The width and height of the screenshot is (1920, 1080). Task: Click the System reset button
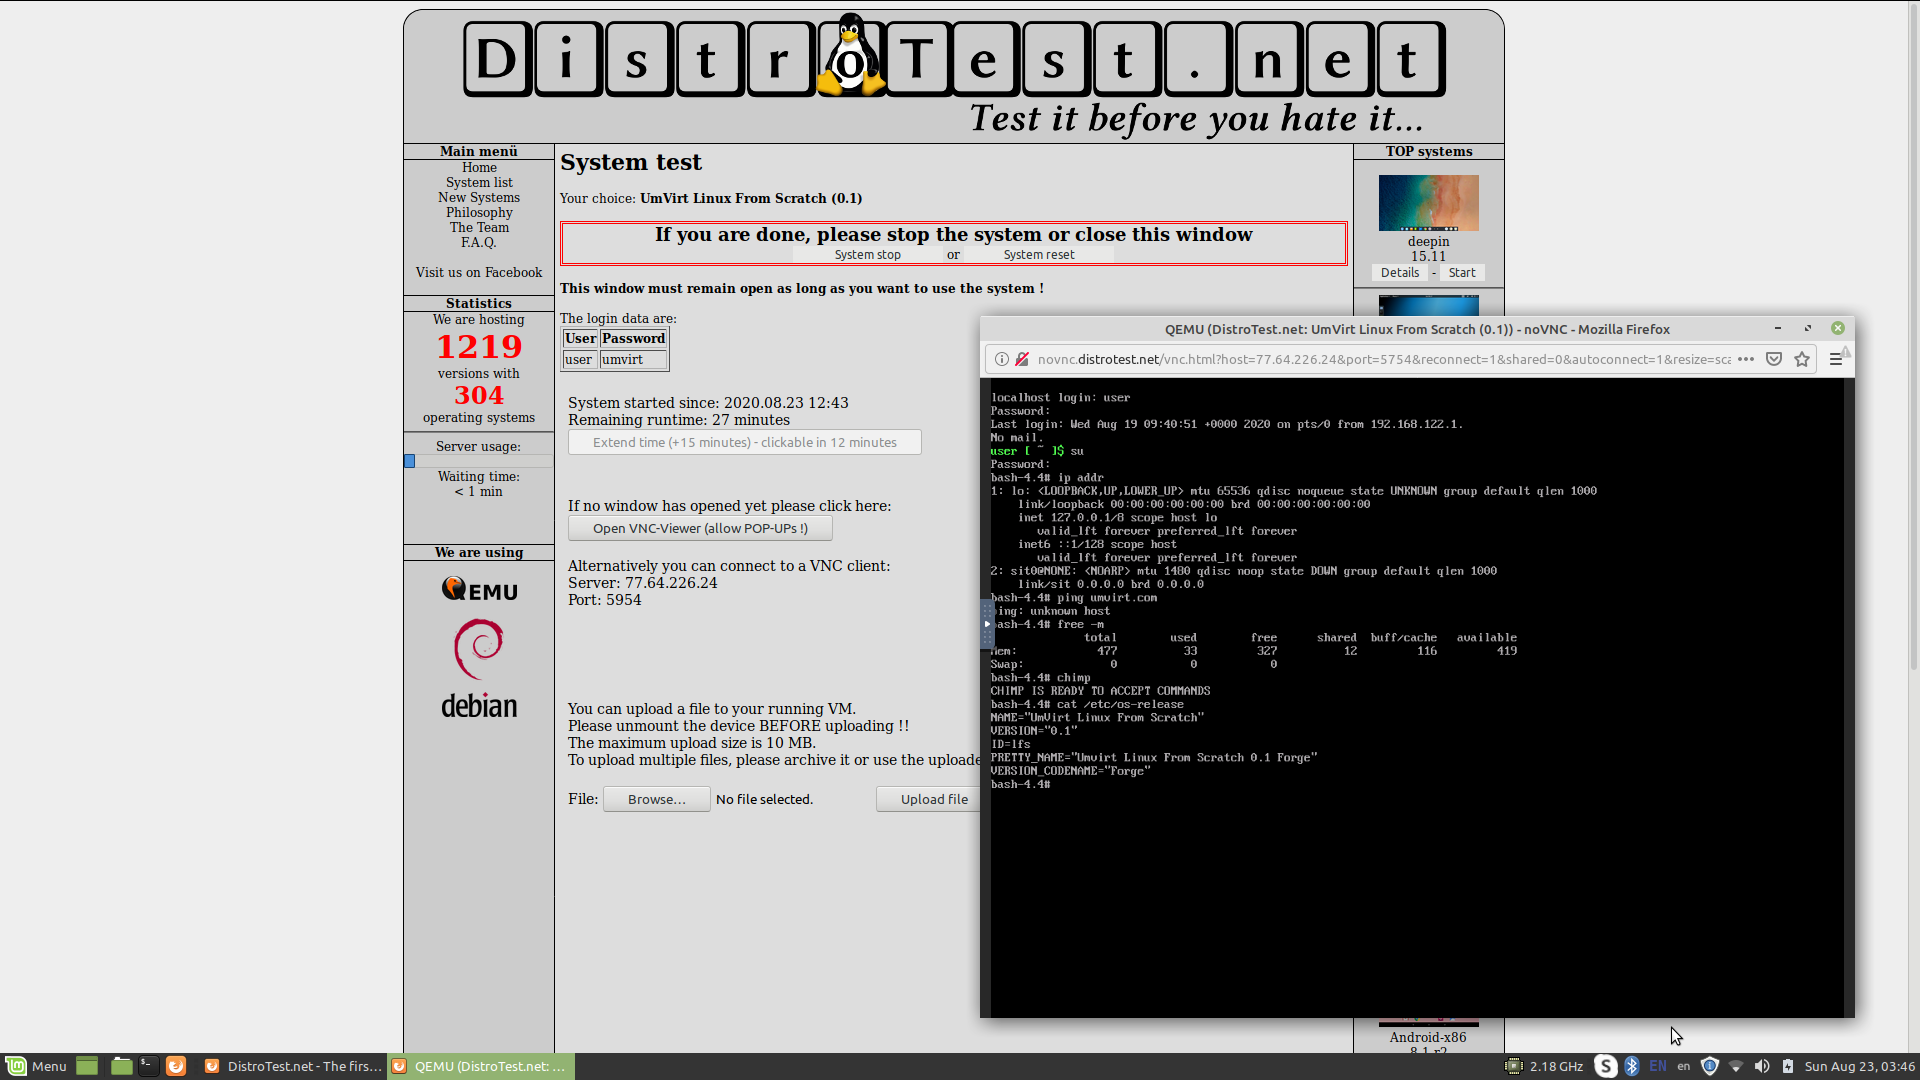[x=1038, y=255]
